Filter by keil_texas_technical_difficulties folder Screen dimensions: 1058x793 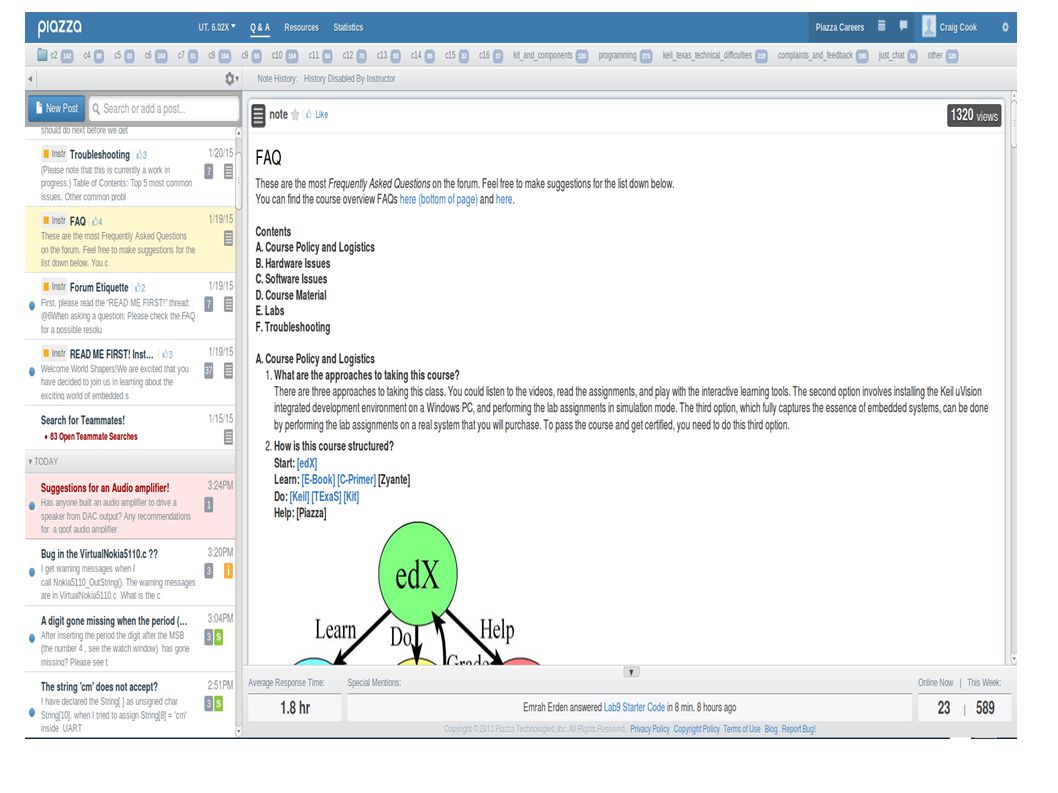click(715, 55)
